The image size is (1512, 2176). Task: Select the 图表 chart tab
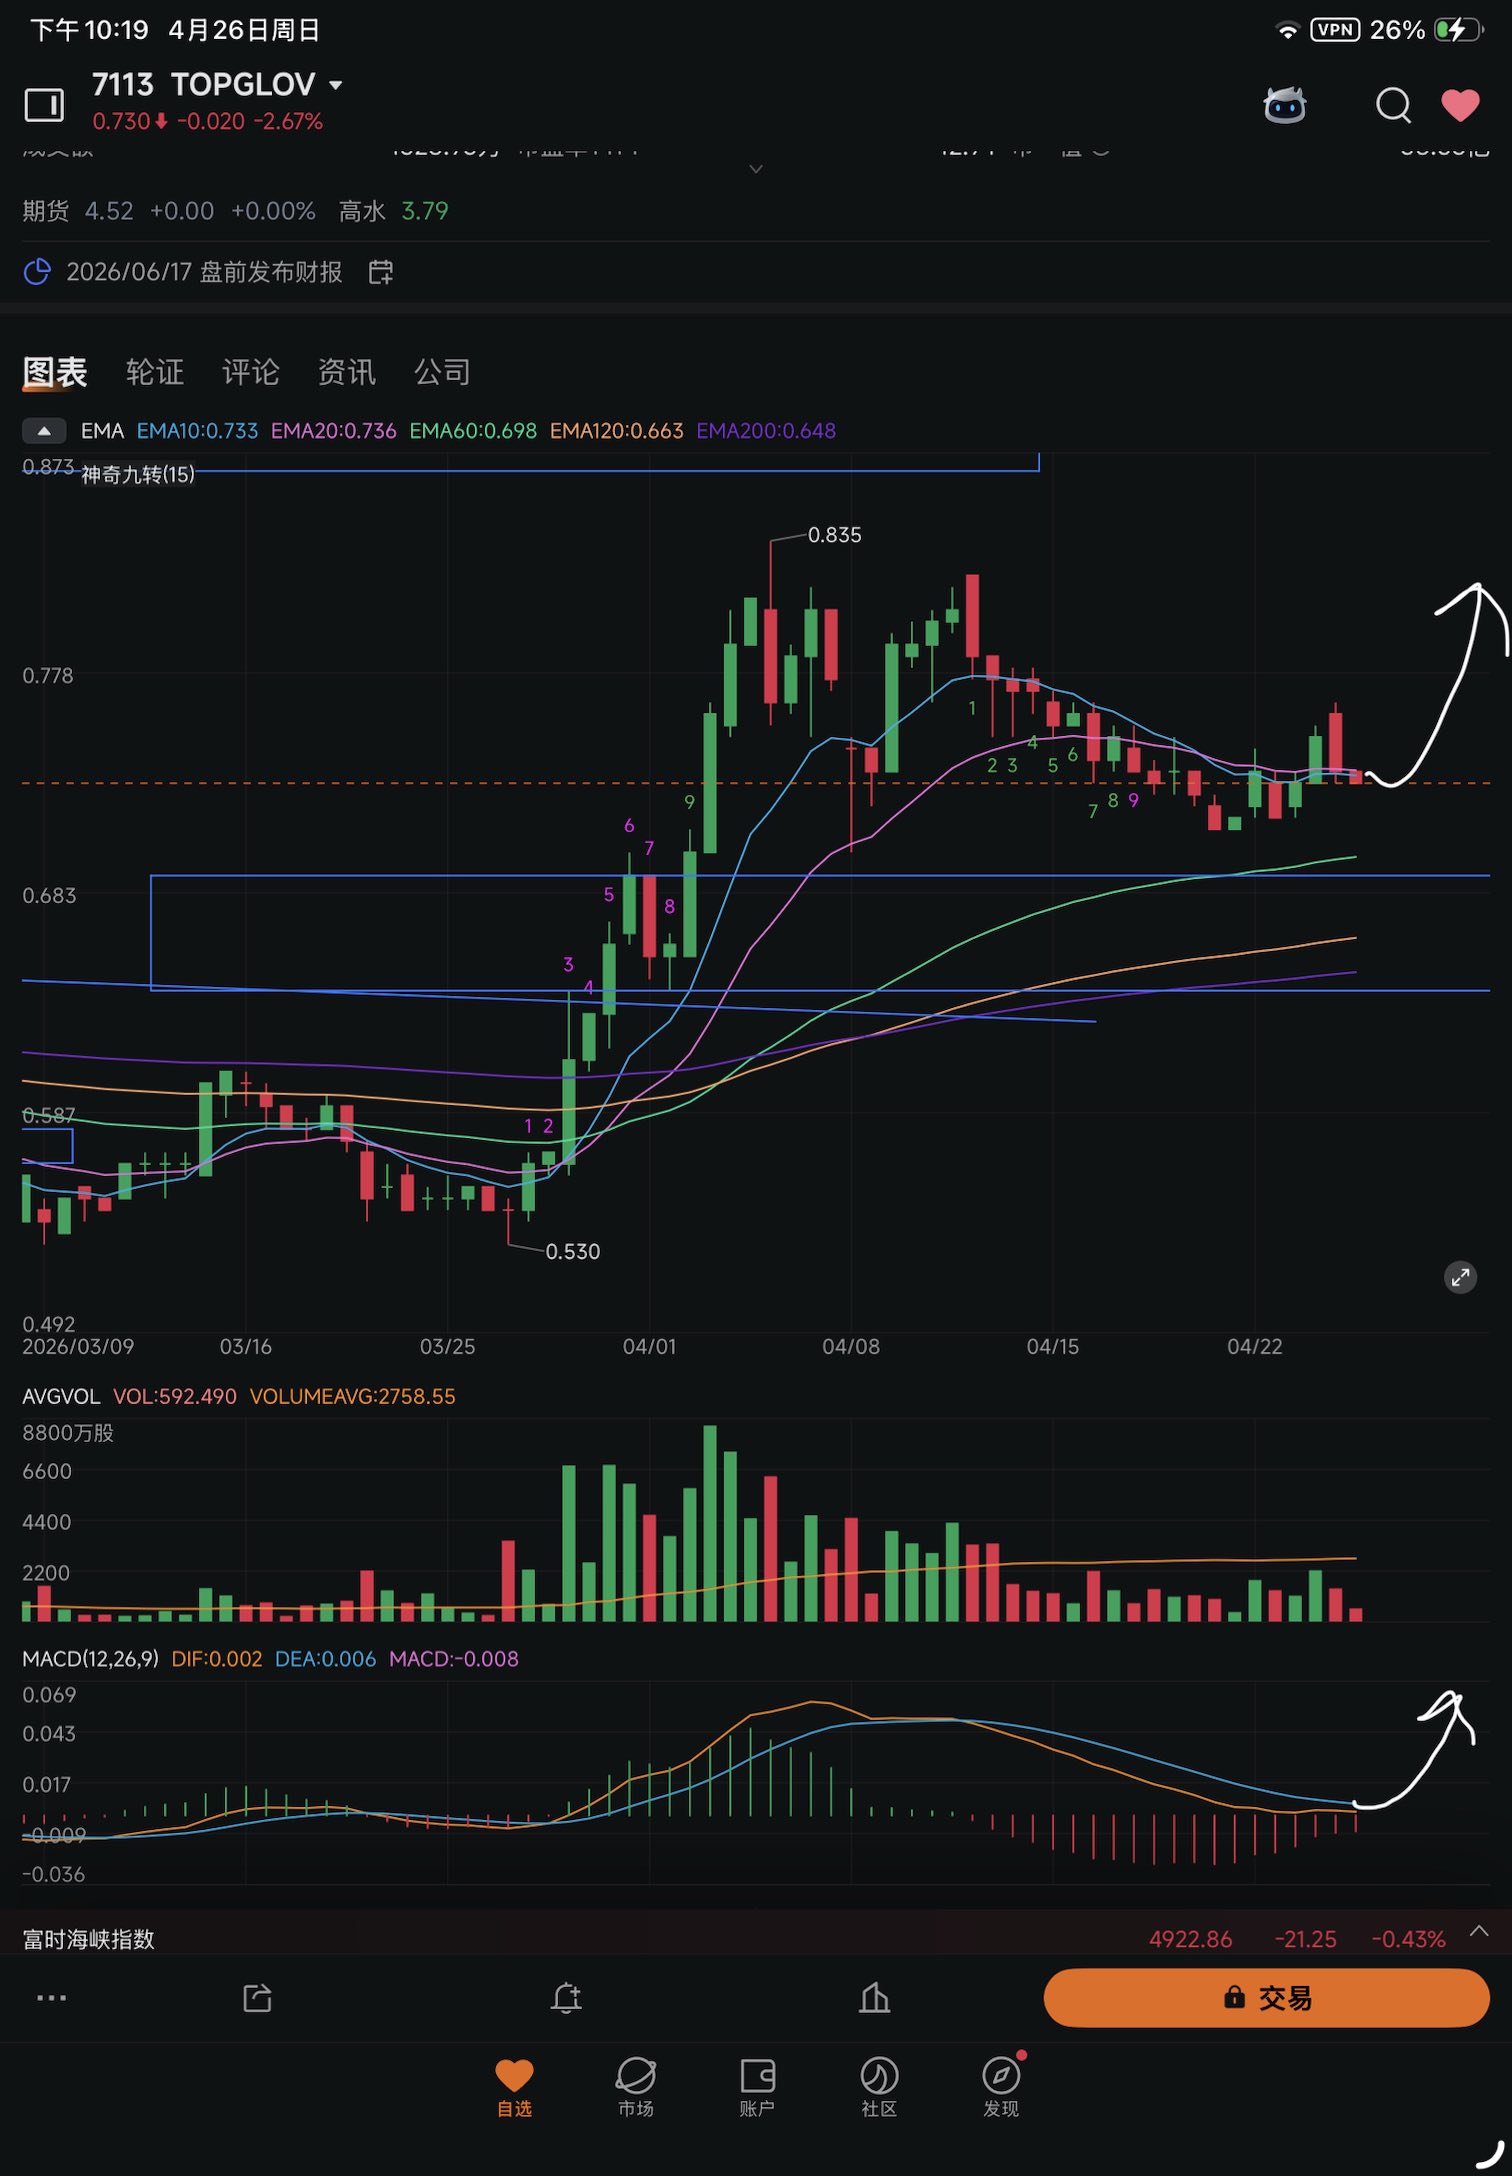coord(55,372)
